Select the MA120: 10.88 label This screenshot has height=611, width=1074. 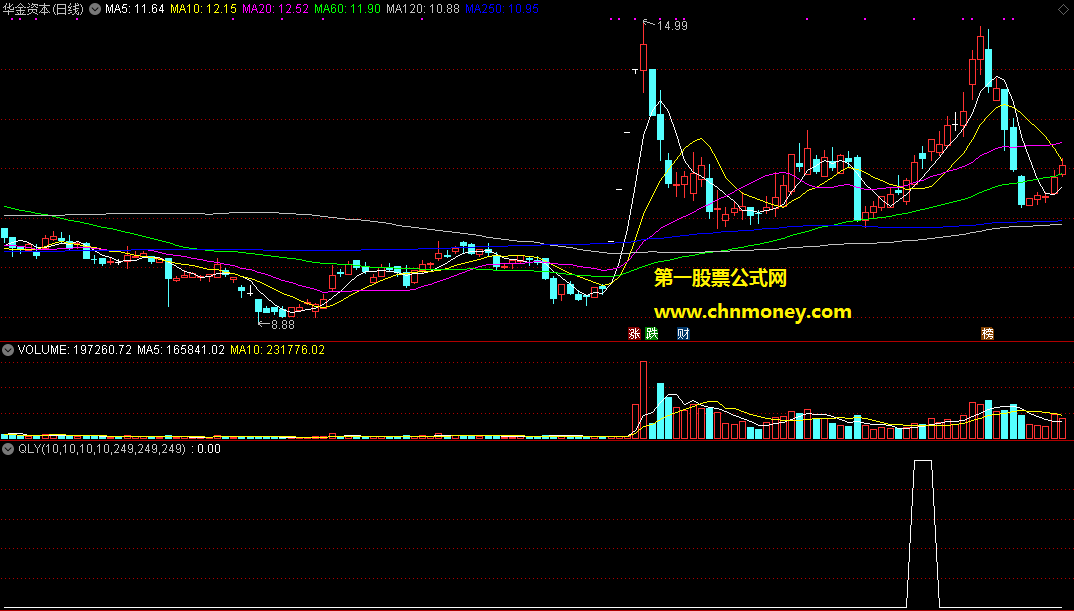(423, 9)
